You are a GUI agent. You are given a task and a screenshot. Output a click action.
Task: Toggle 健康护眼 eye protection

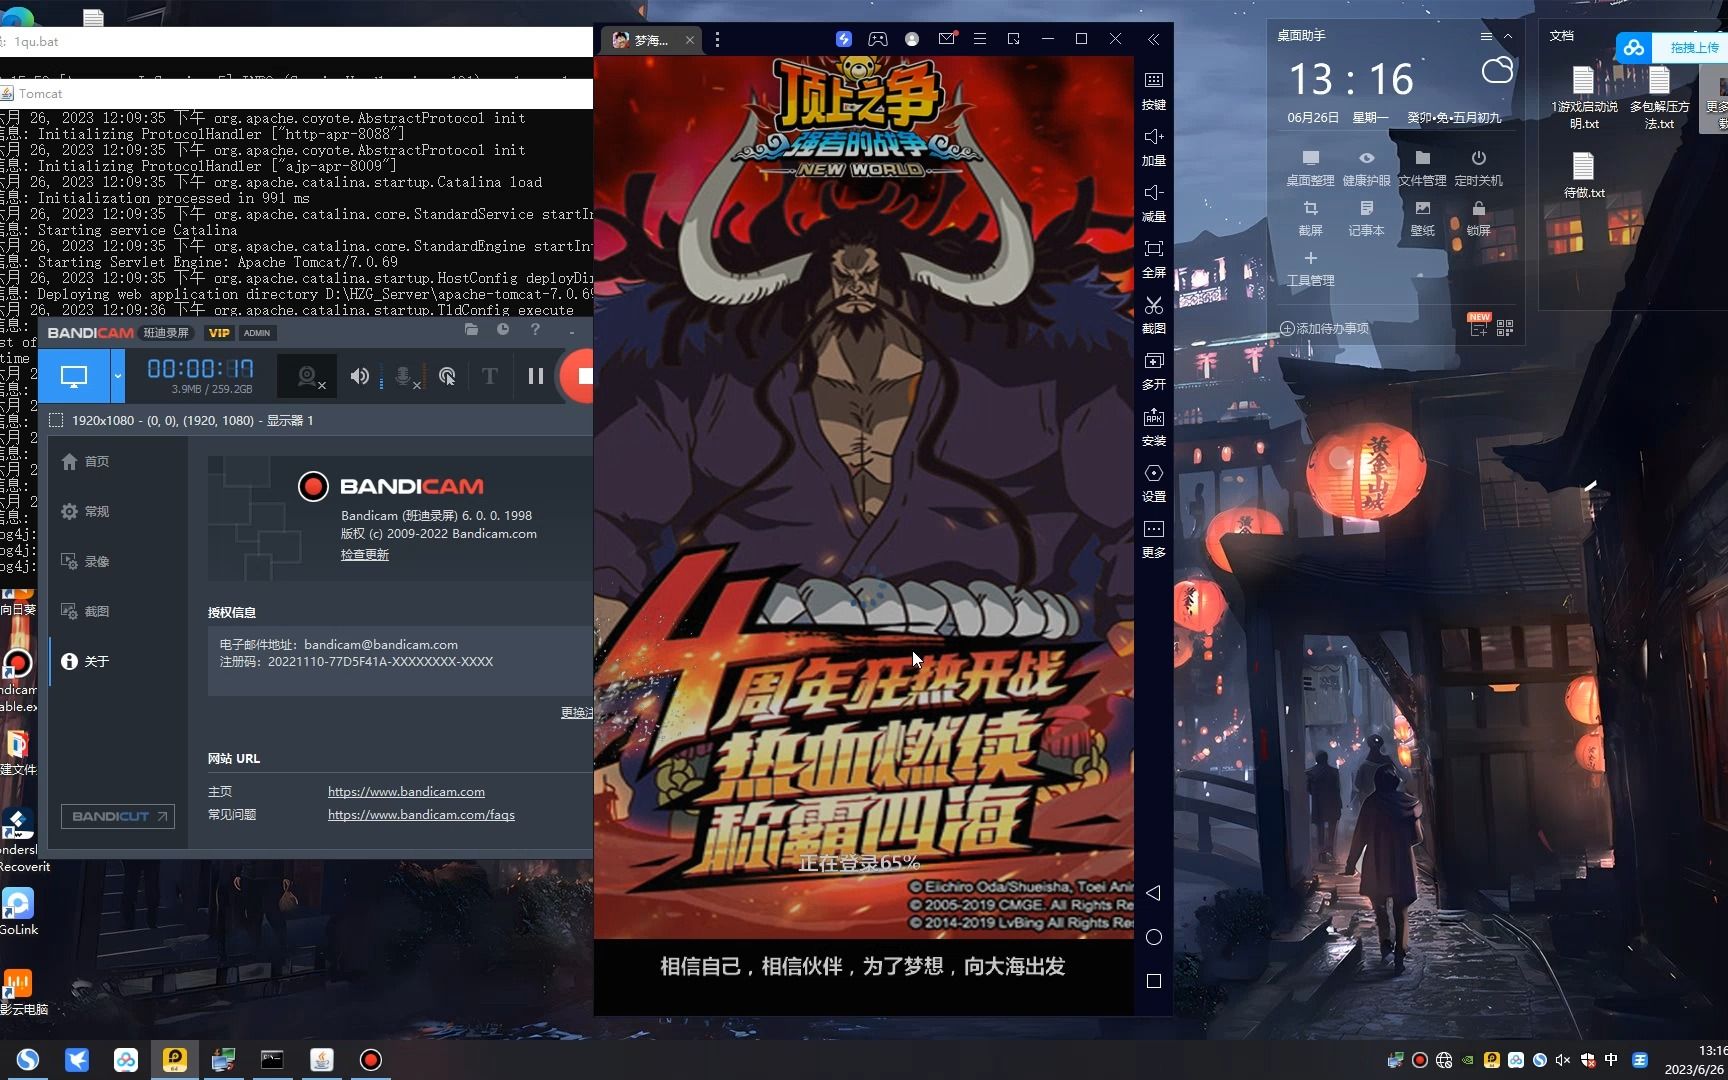click(x=1366, y=168)
